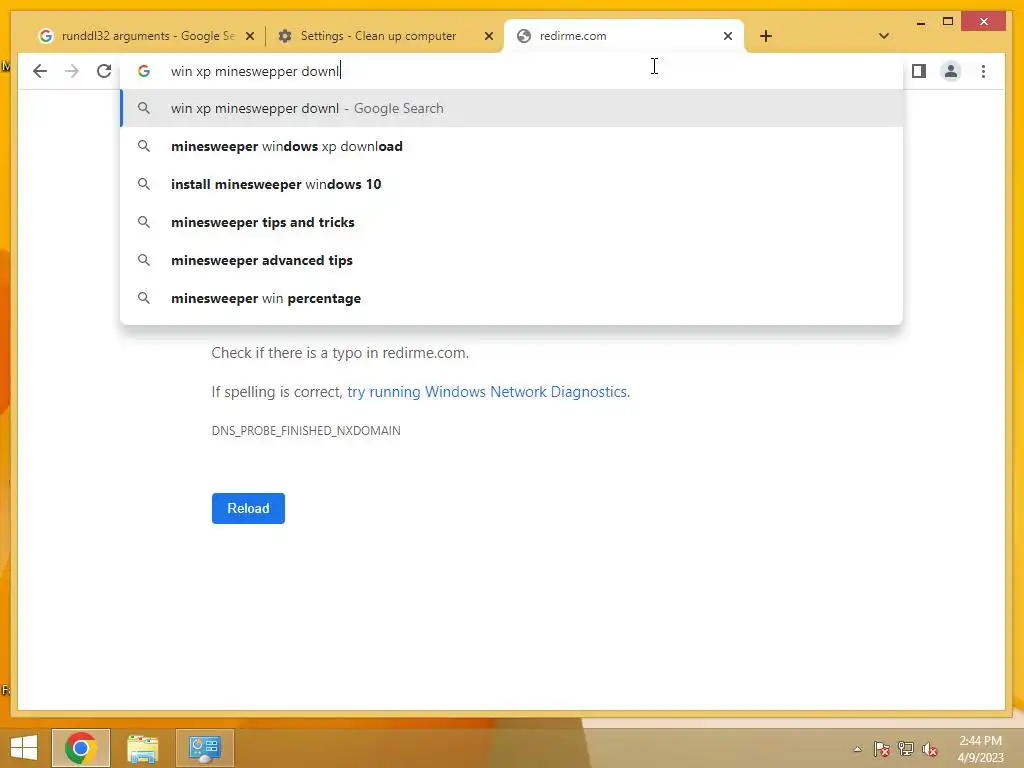Click the search icon beside 'minesweeper win percentage'
The width and height of the screenshot is (1024, 768).
coord(144,298)
